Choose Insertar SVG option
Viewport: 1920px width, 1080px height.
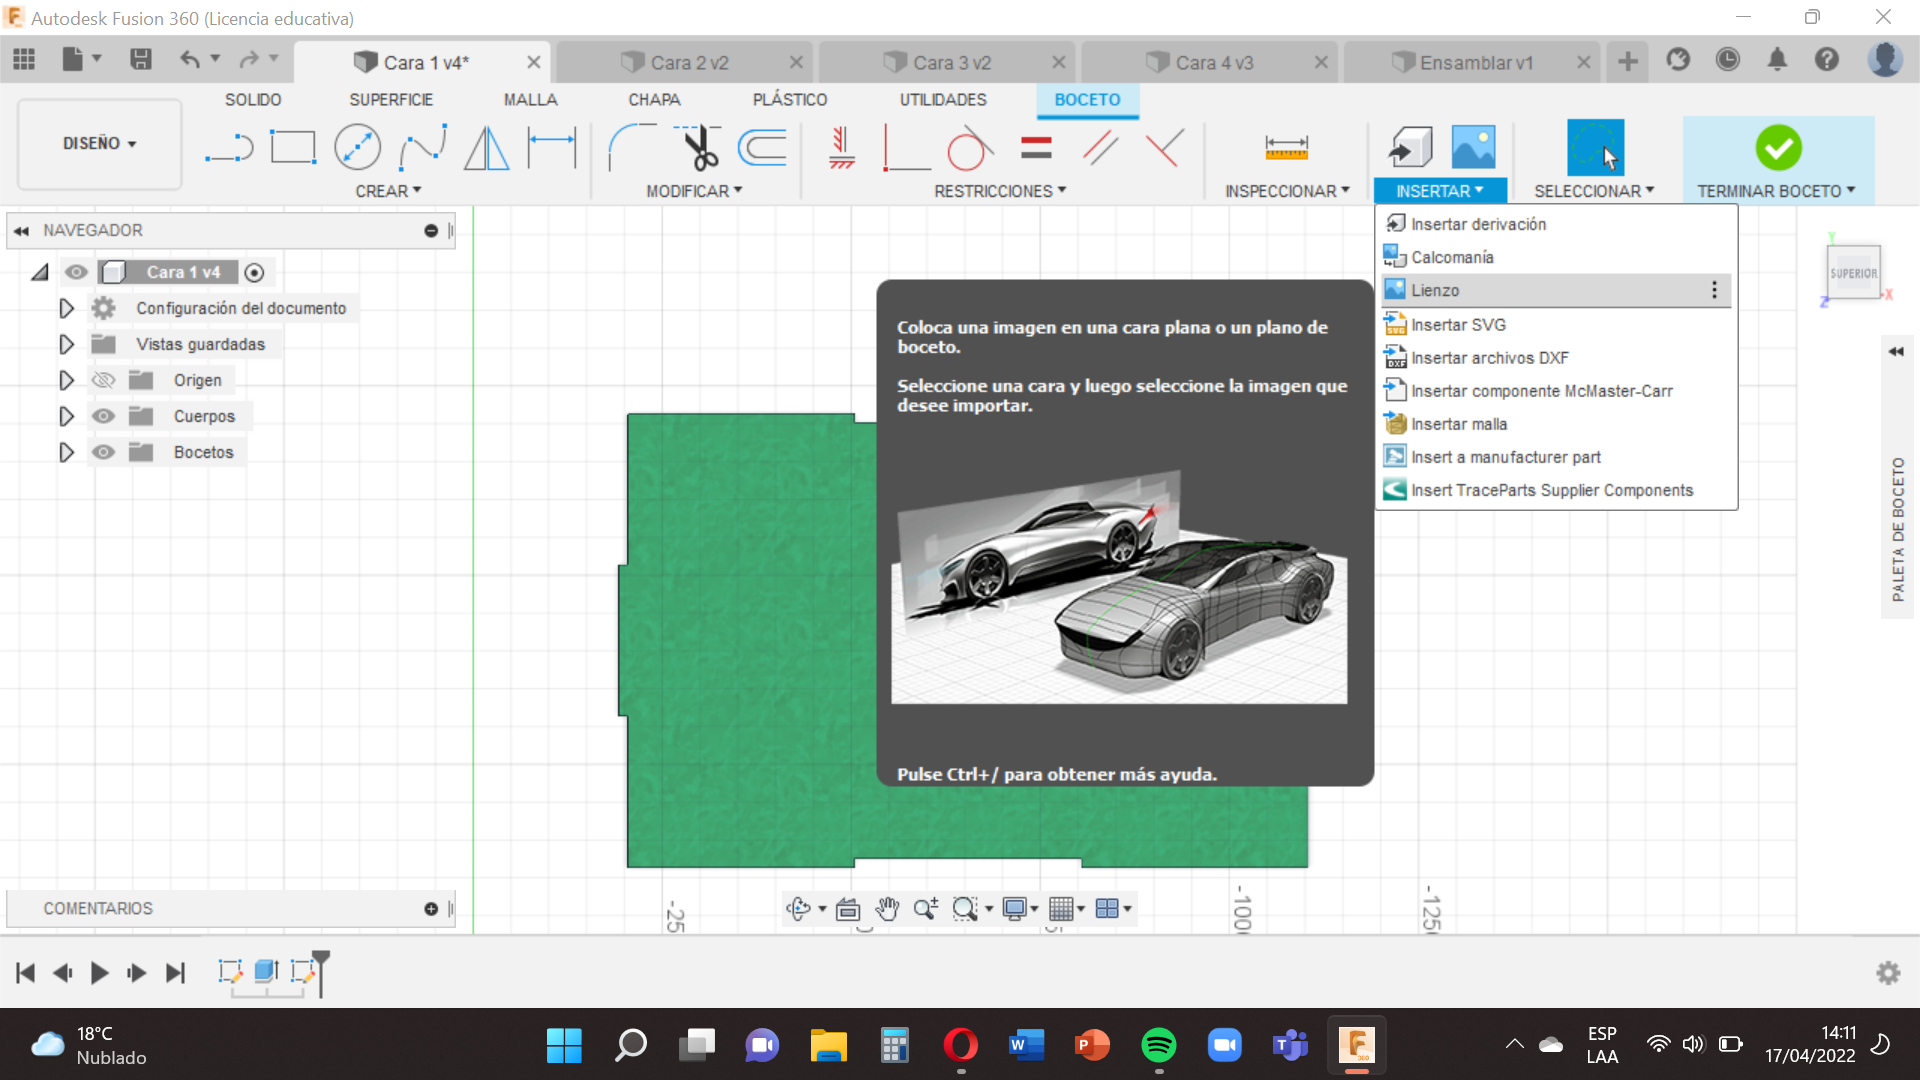[x=1555, y=325]
